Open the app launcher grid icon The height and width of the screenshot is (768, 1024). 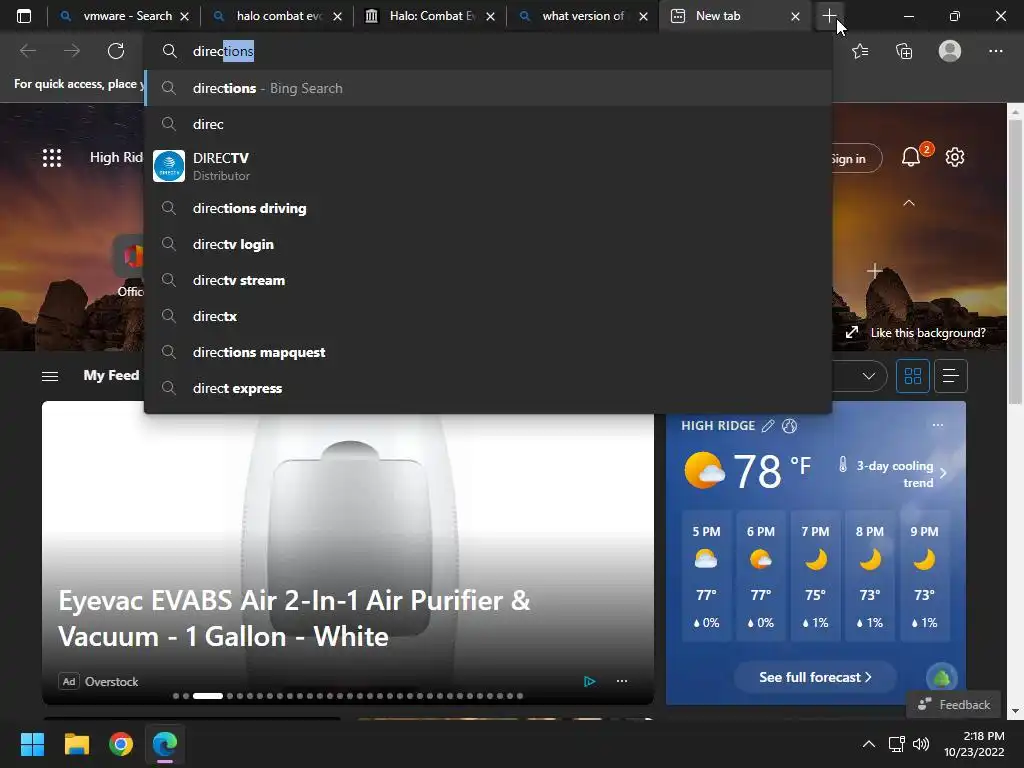click(52, 157)
